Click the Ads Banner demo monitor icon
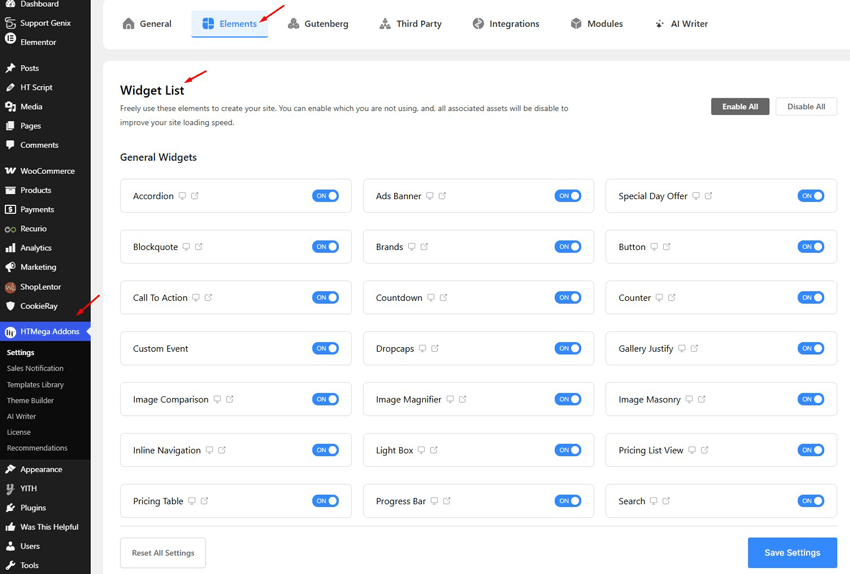This screenshot has width=850, height=574. [429, 196]
